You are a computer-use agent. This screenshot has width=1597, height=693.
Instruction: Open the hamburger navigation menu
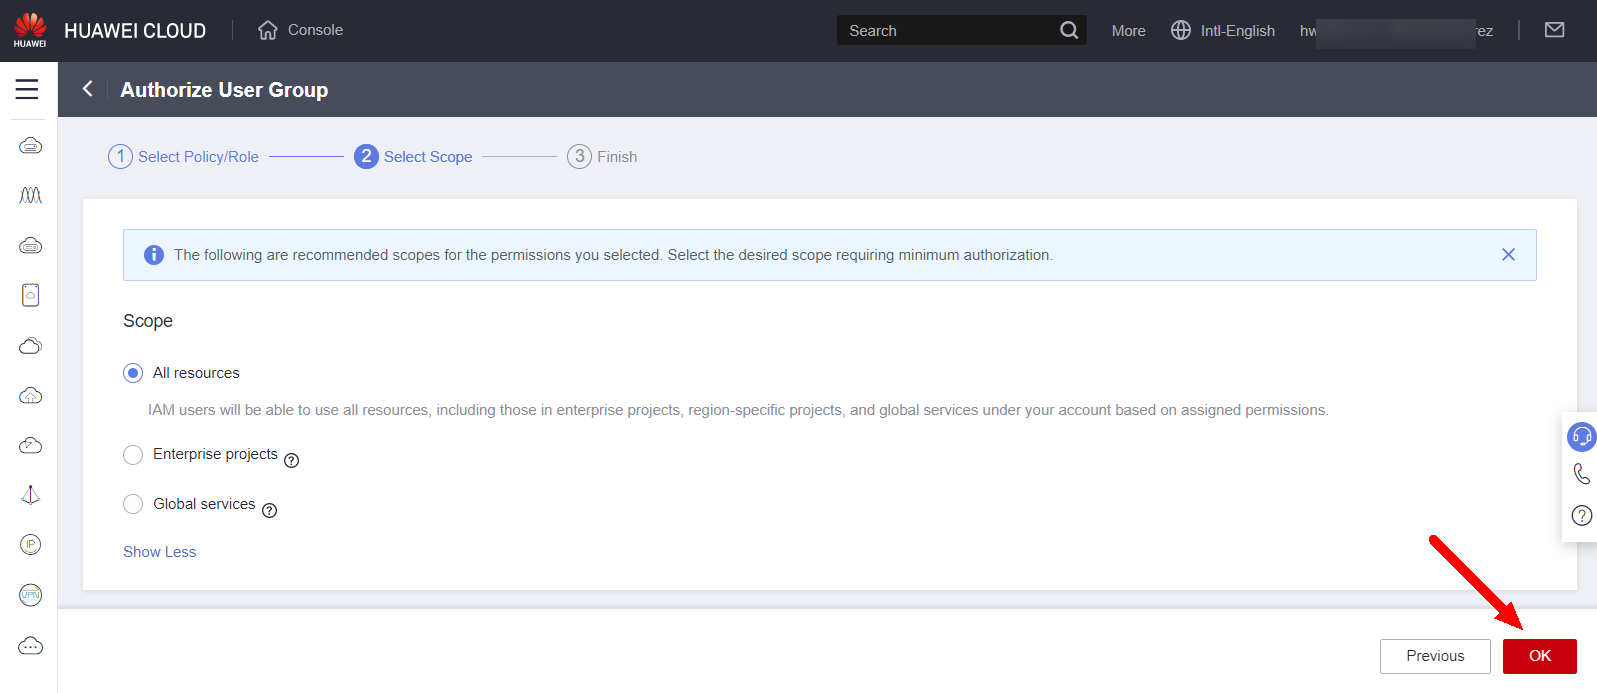[x=27, y=89]
